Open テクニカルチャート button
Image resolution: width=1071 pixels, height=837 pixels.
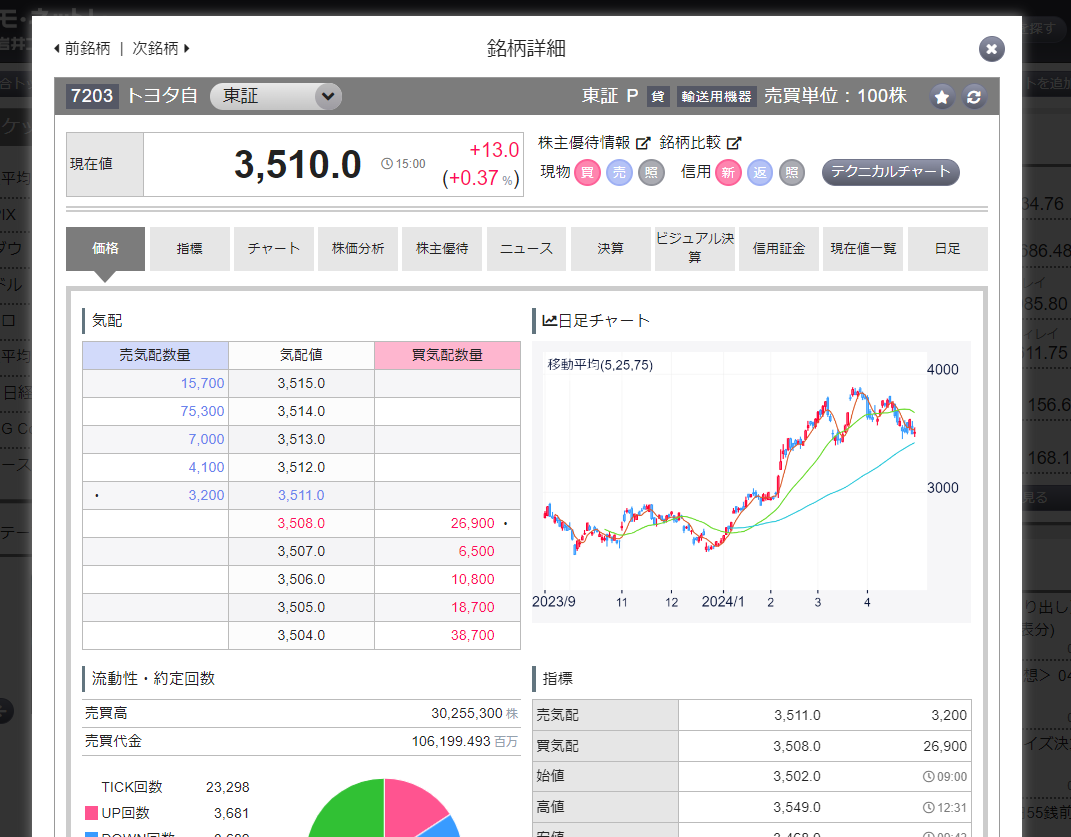pos(891,172)
